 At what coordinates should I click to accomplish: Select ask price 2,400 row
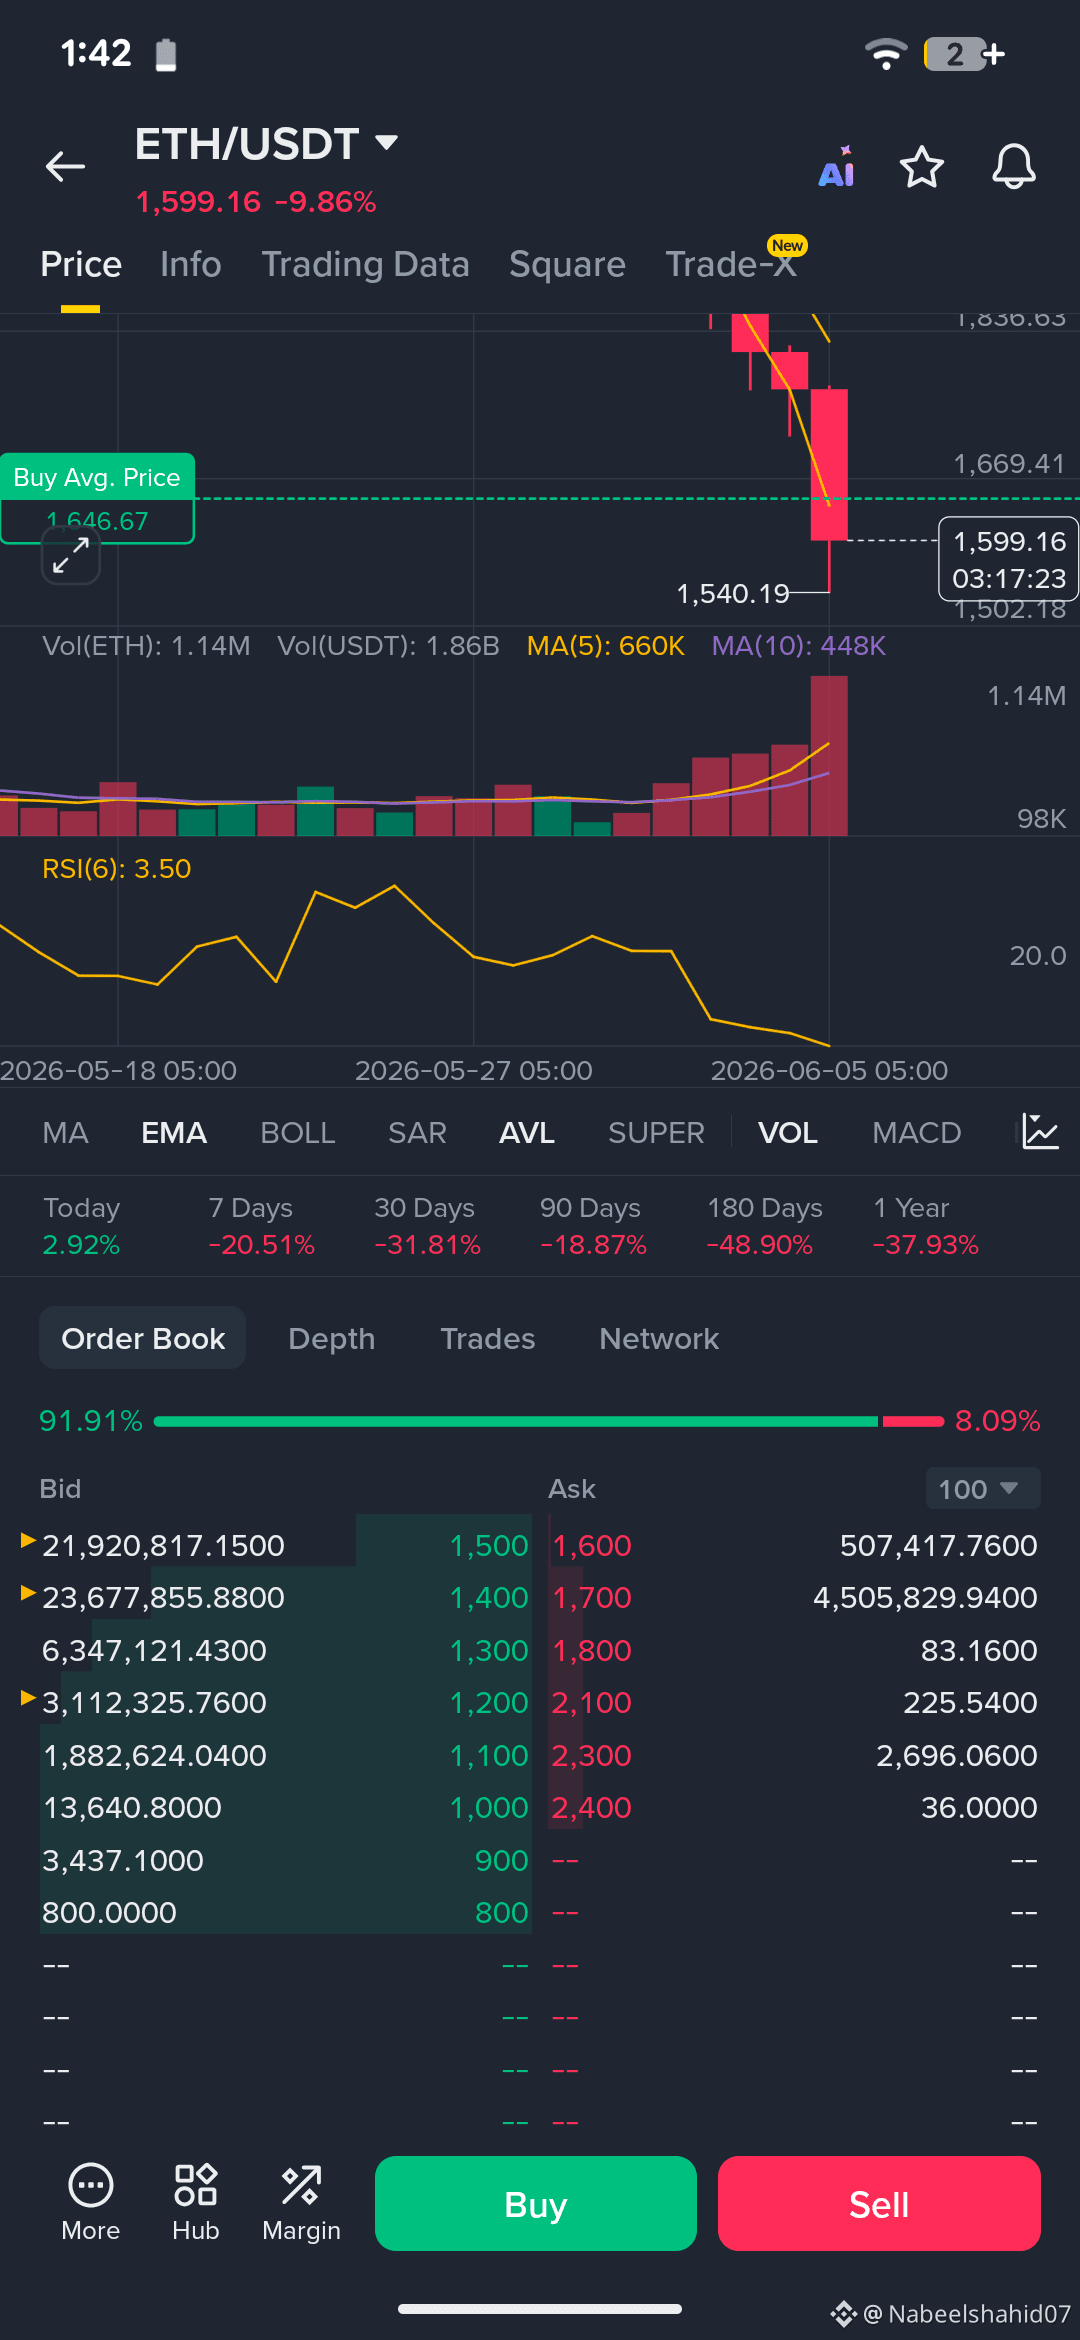[x=794, y=1807]
